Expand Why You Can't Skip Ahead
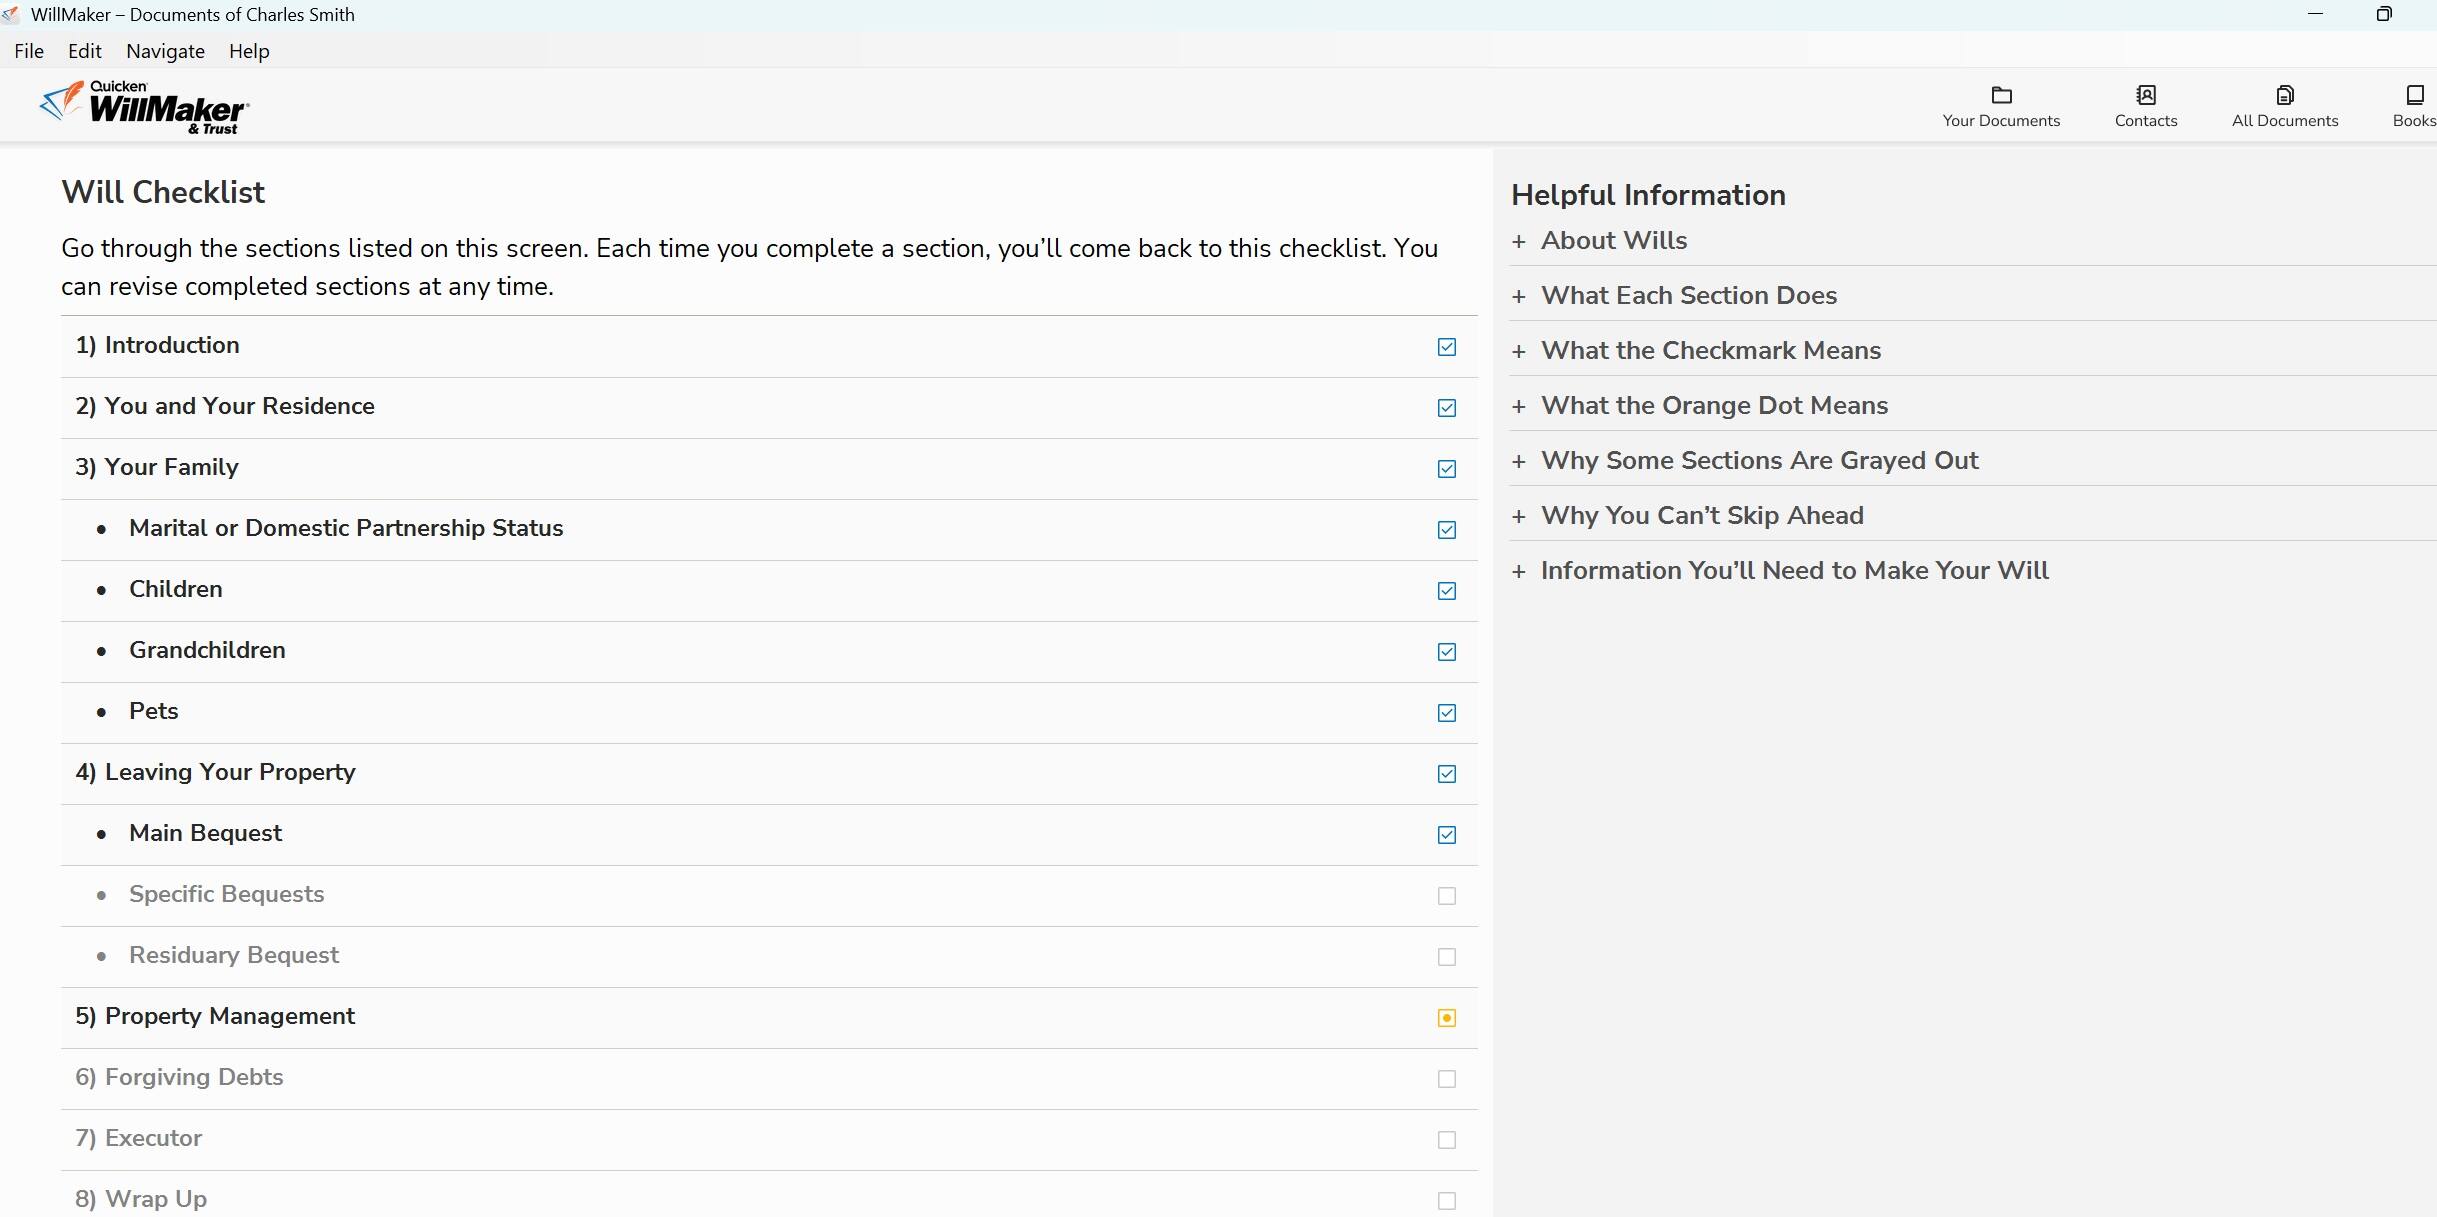Viewport: 2437px width, 1217px height. (1701, 516)
